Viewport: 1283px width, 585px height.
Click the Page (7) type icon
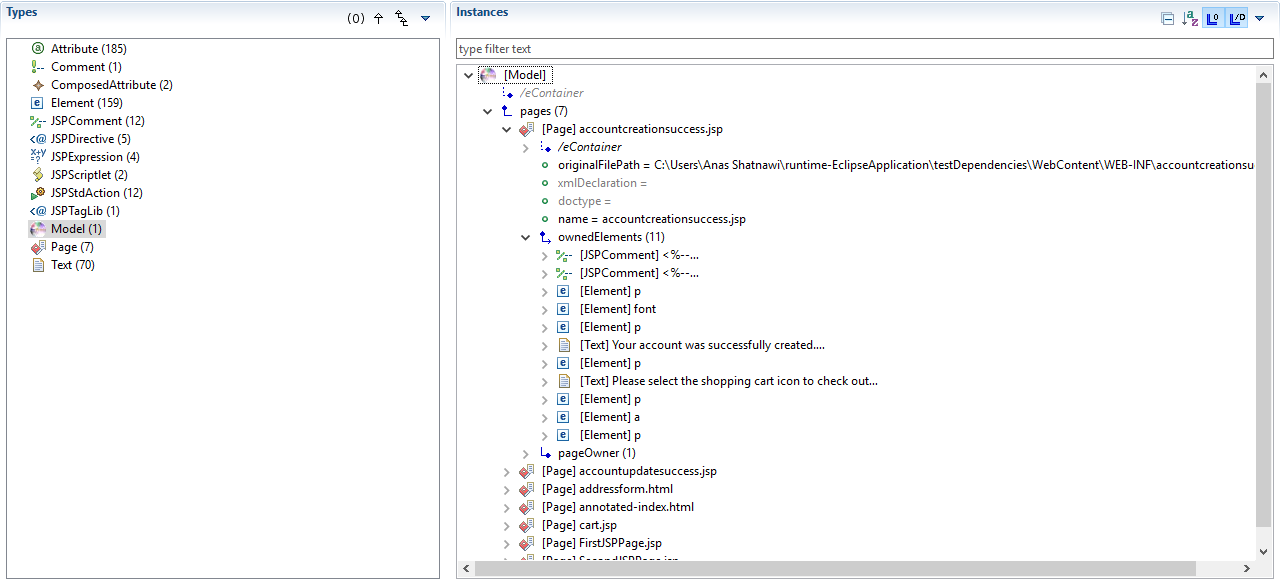click(x=38, y=247)
